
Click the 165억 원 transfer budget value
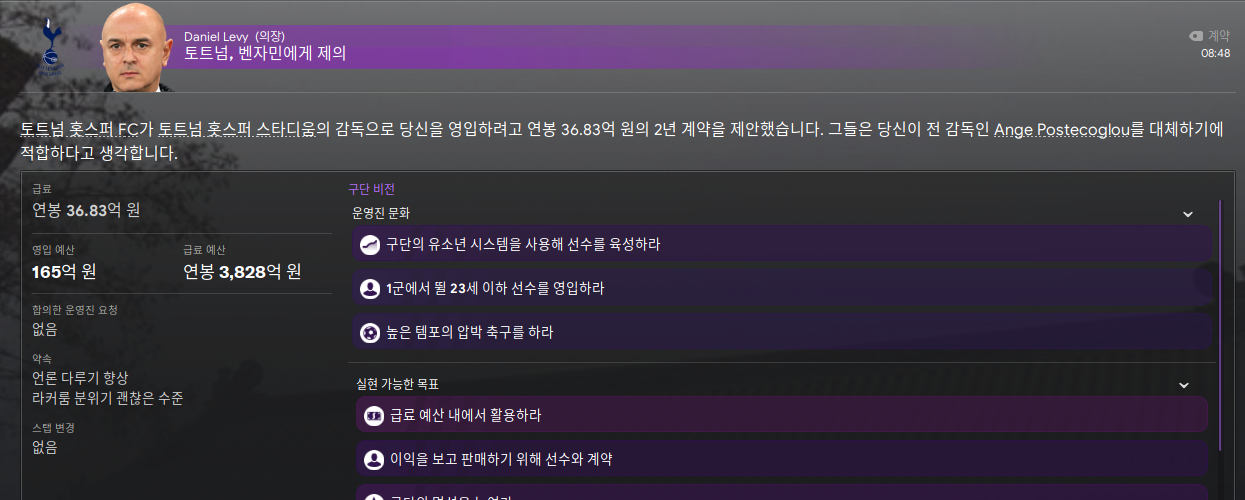coord(64,272)
